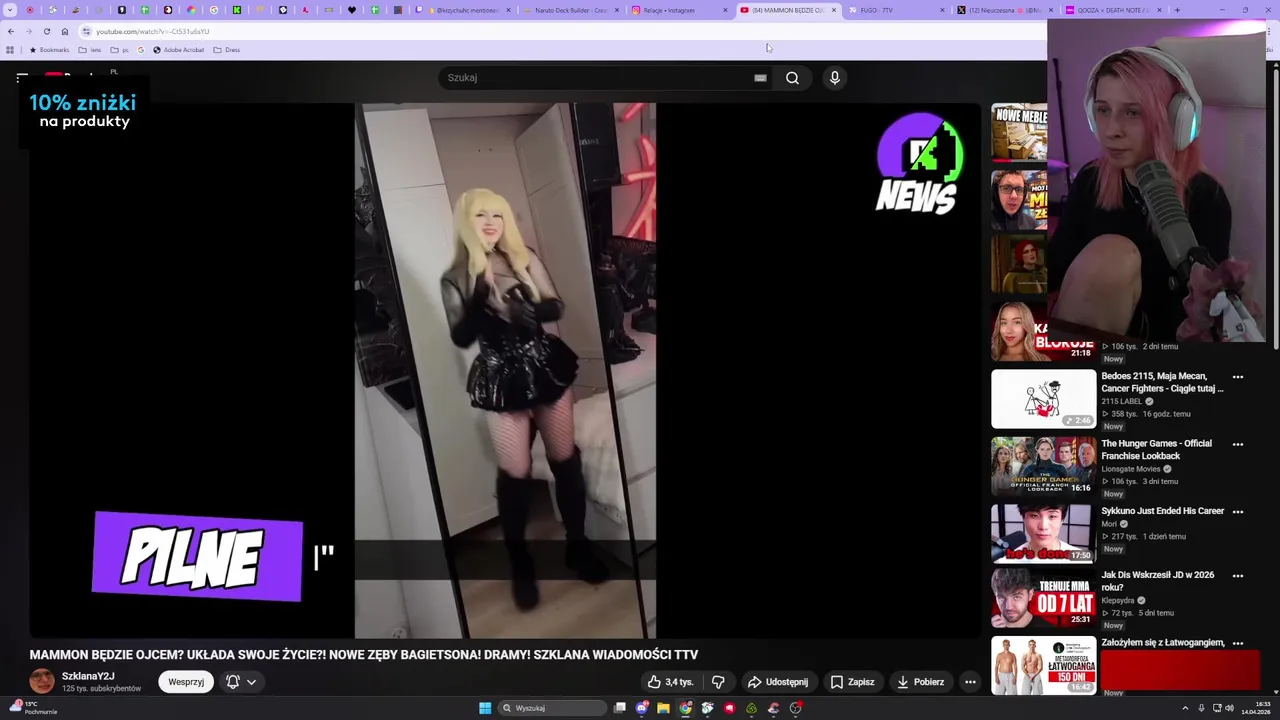Close the active MAMMON BĘDZIE OJCEM tab
This screenshot has height=720, width=1280.
834,10
